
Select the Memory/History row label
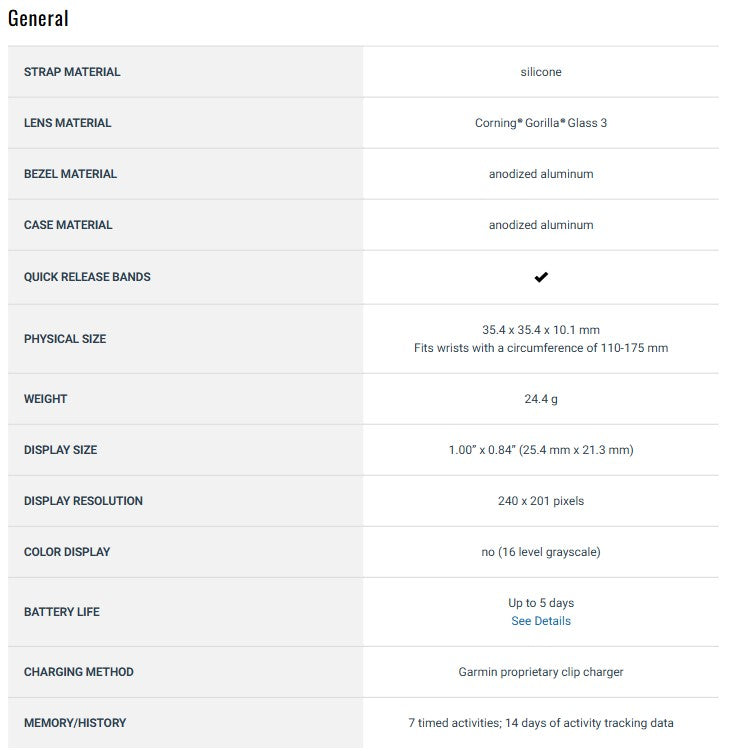pos(75,723)
